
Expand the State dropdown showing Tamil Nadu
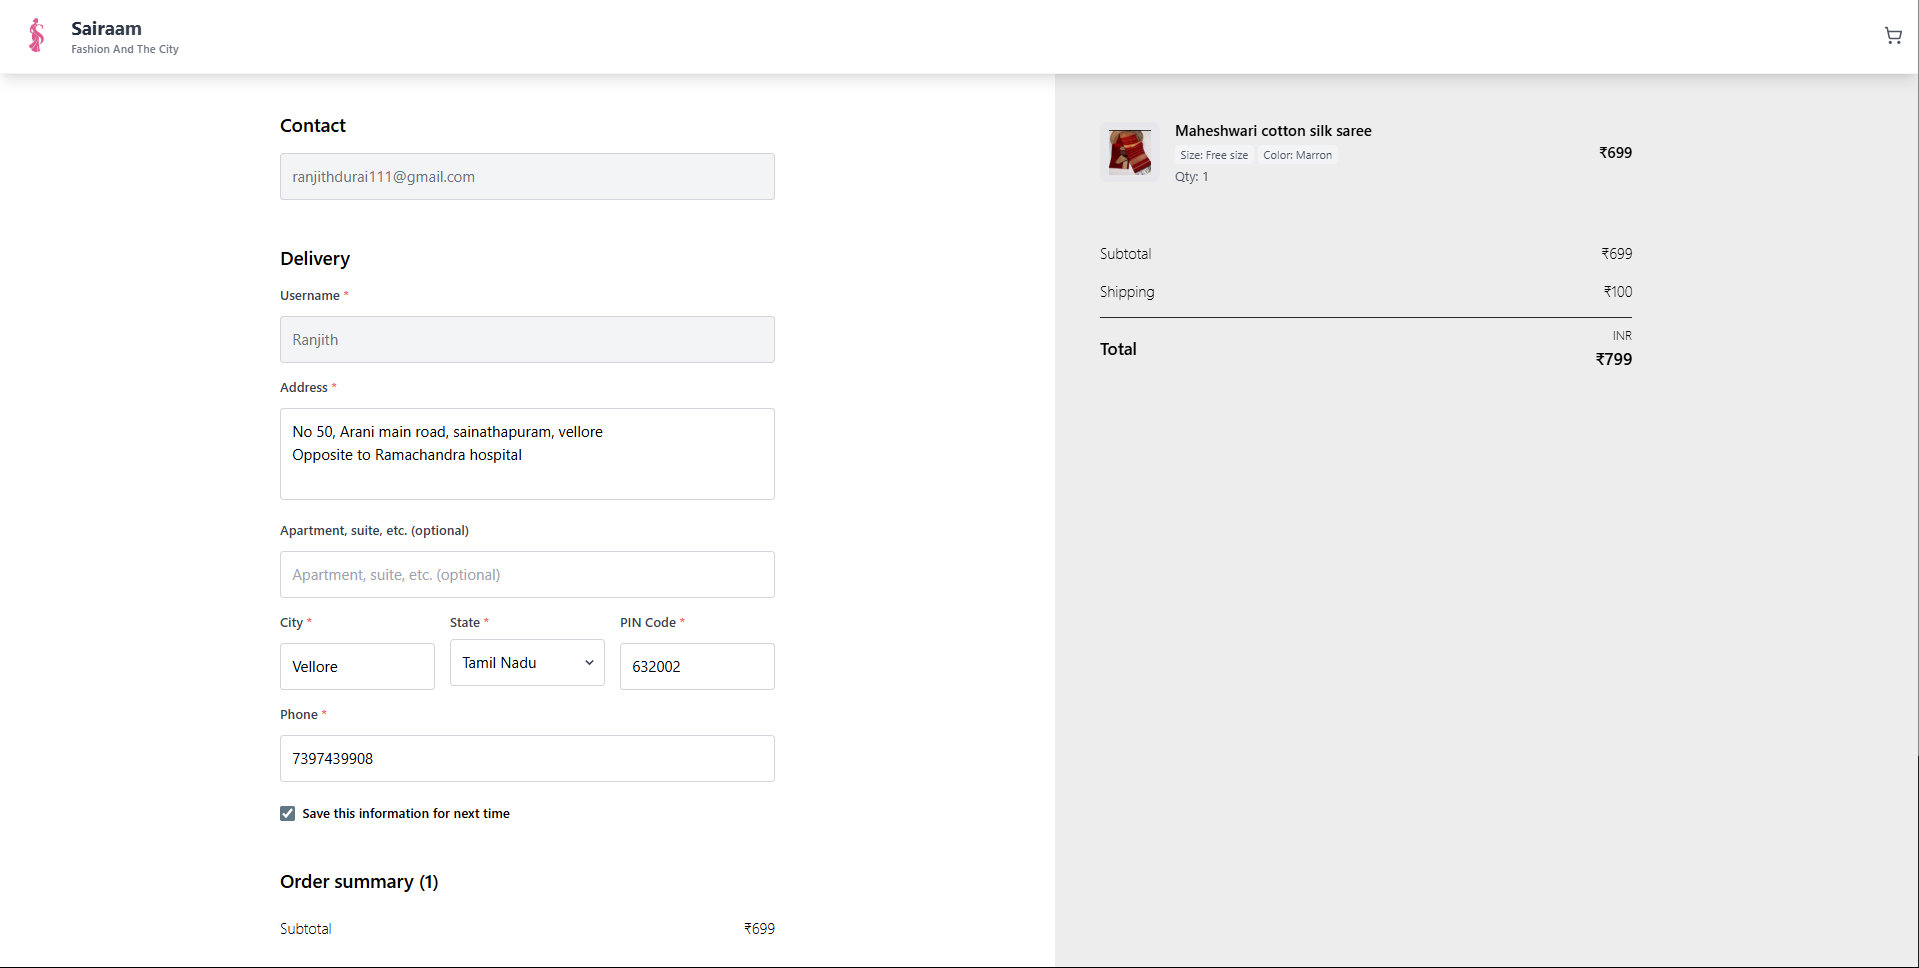tap(527, 663)
